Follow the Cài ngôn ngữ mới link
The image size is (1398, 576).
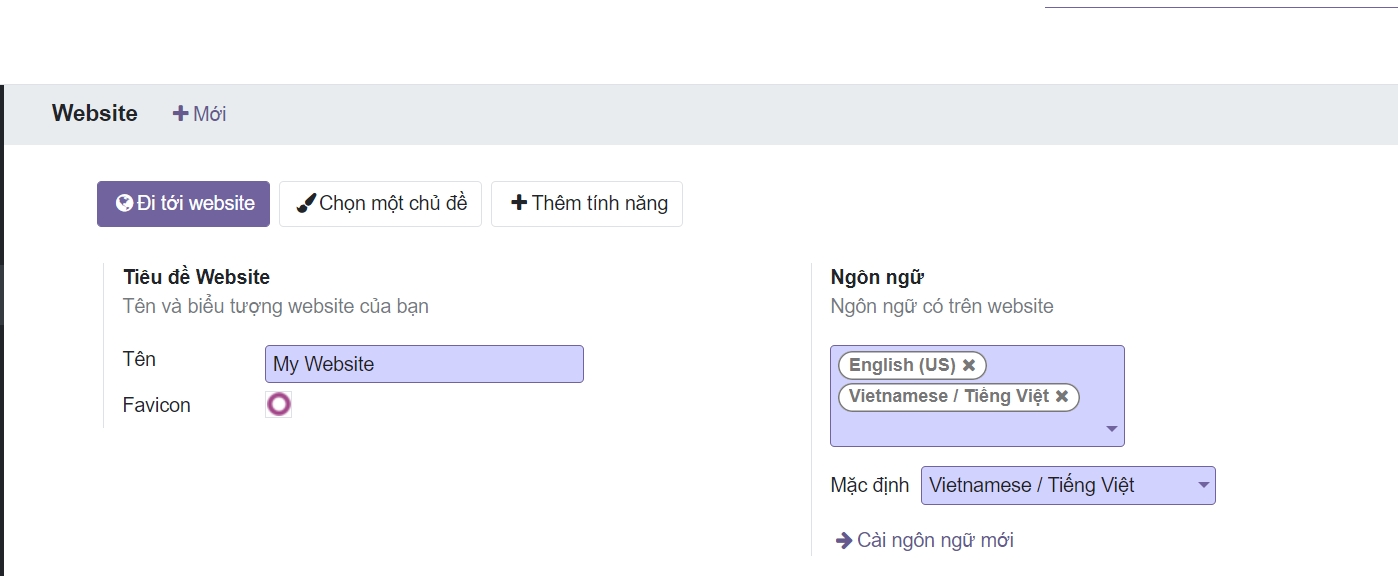click(x=934, y=541)
